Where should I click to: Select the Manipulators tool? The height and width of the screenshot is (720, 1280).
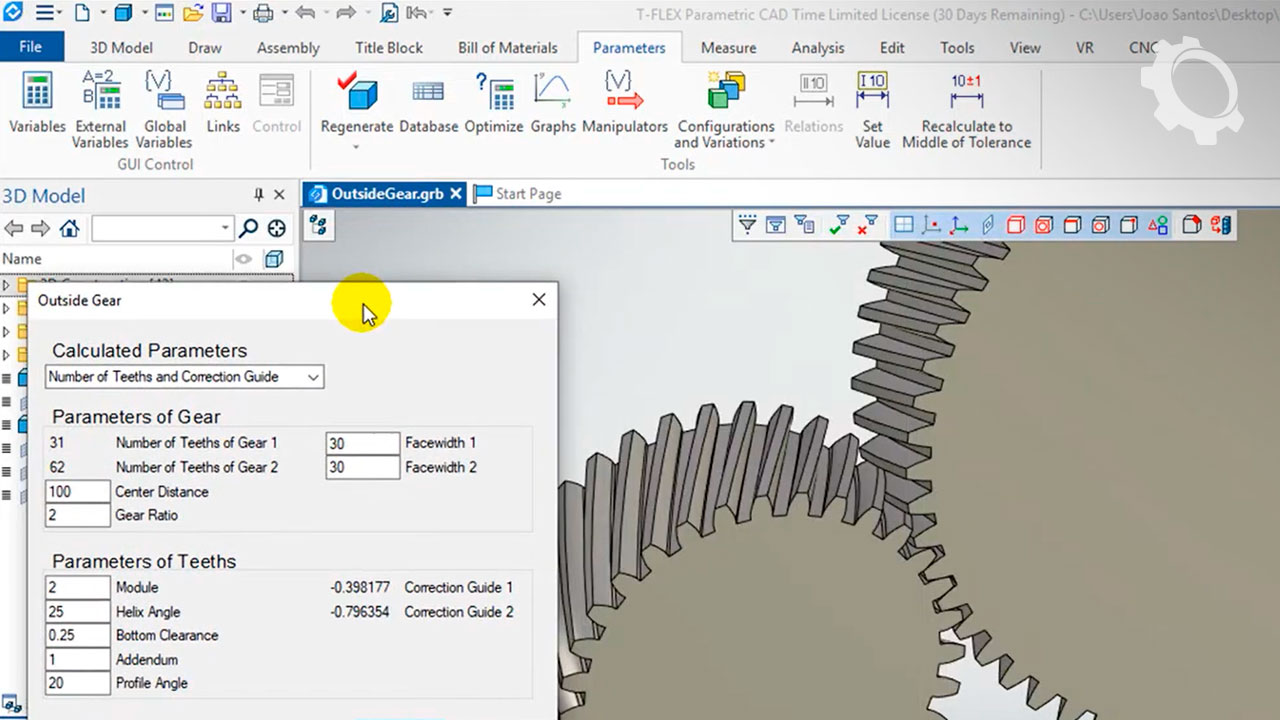625,103
